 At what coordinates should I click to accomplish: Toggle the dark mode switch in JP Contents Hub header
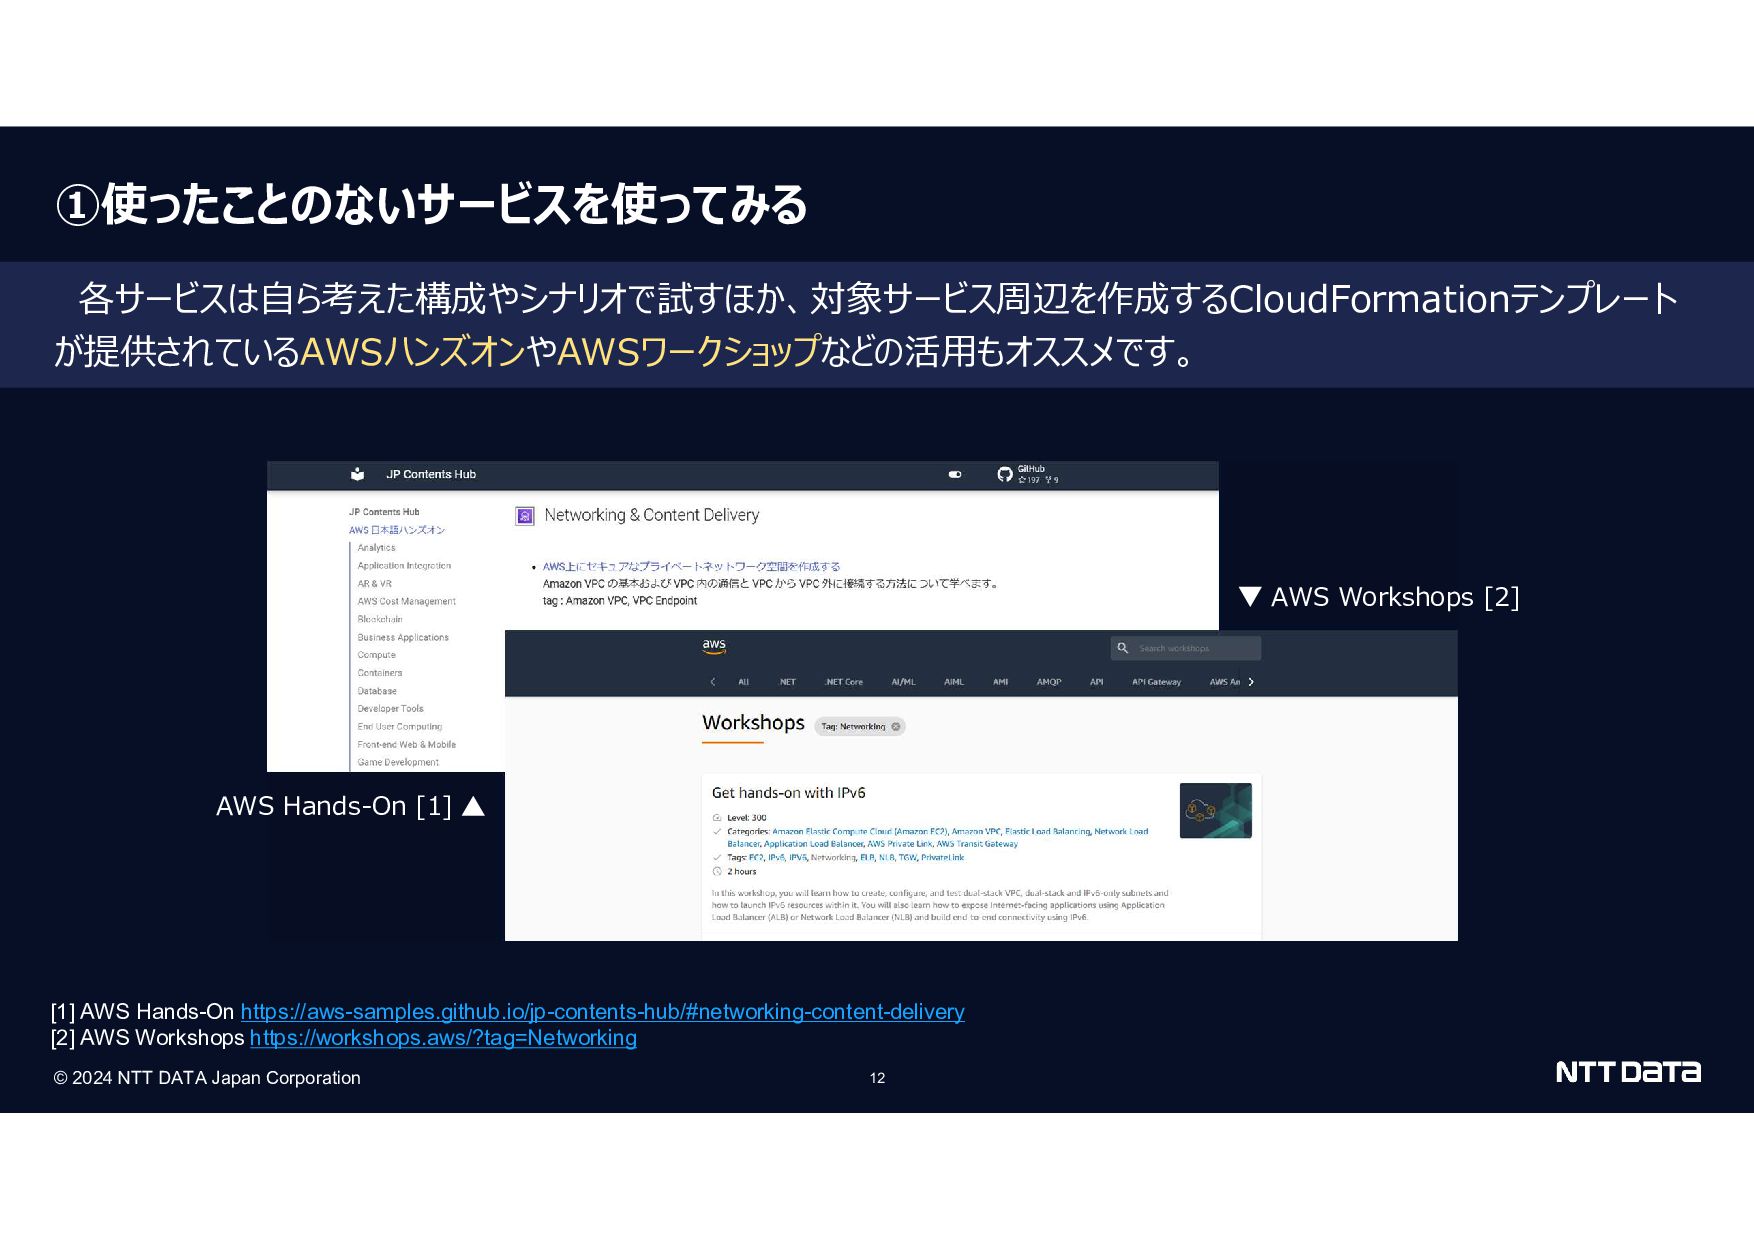955,475
